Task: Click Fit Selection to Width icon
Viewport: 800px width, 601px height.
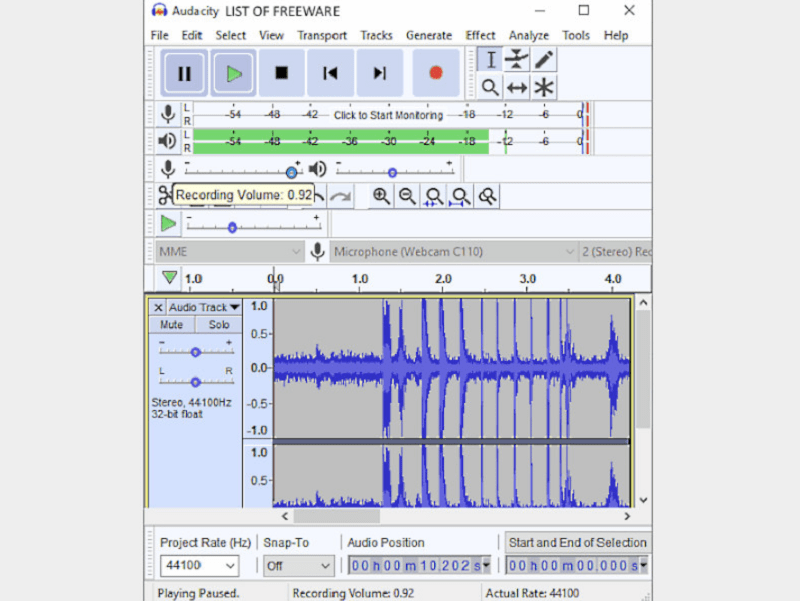Action: pyautogui.click(x=434, y=196)
